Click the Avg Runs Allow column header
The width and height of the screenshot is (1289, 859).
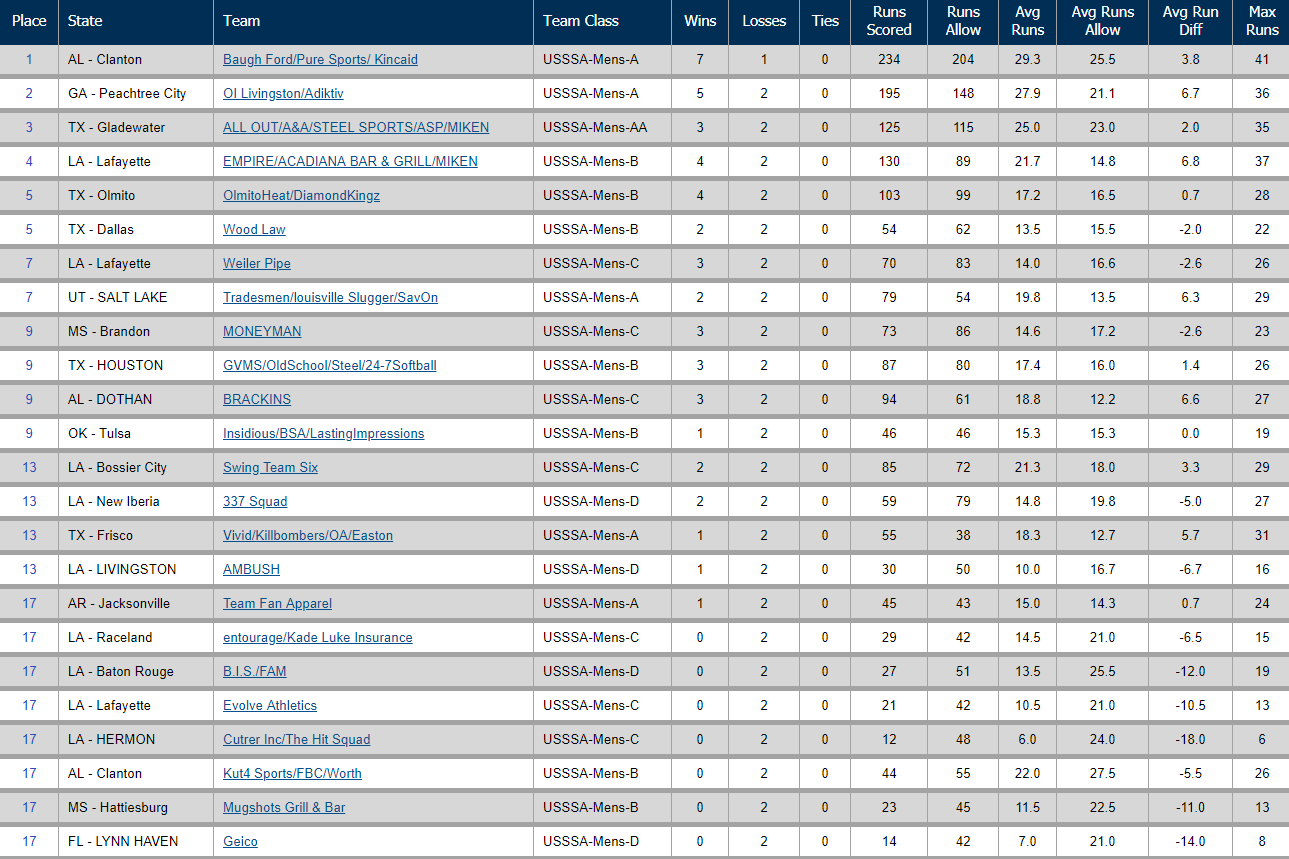point(1103,21)
